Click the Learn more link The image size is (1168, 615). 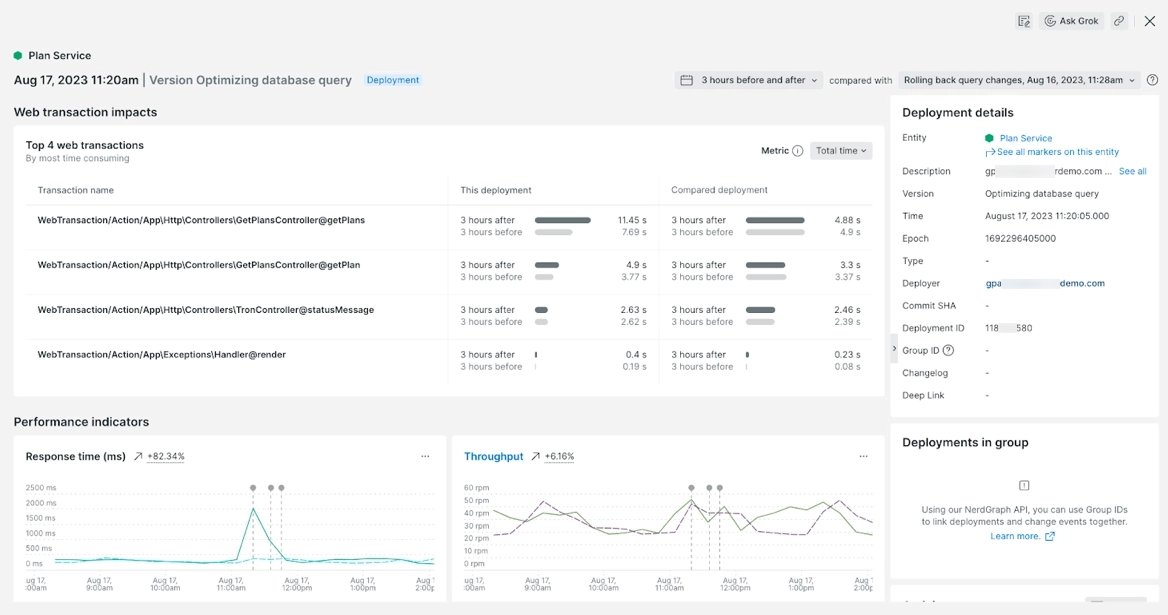click(1015, 536)
